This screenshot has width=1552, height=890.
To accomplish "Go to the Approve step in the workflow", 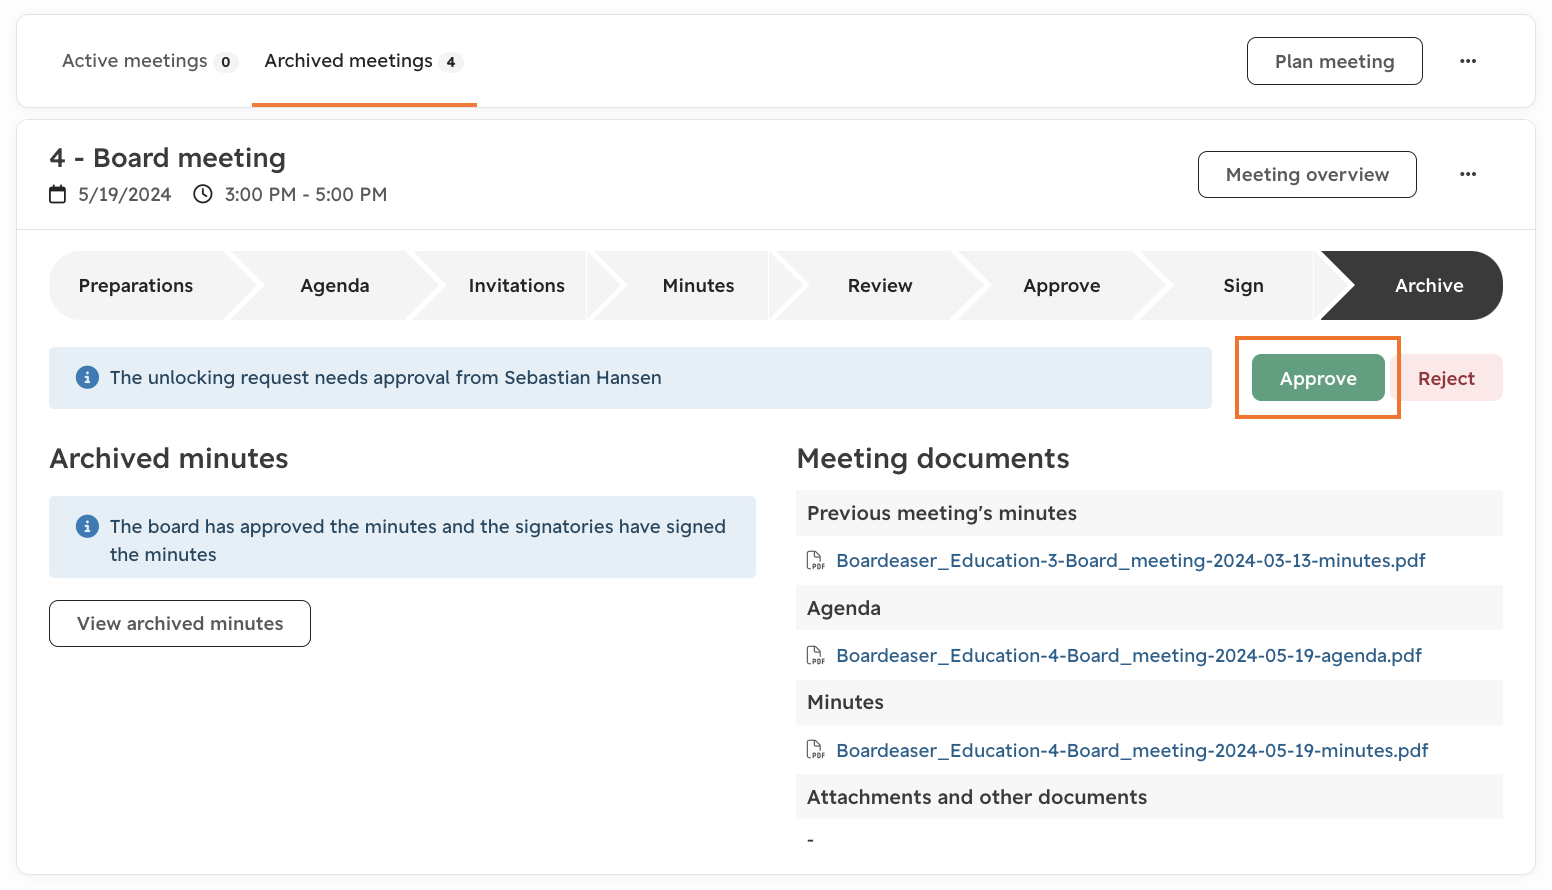I will pos(1062,286).
